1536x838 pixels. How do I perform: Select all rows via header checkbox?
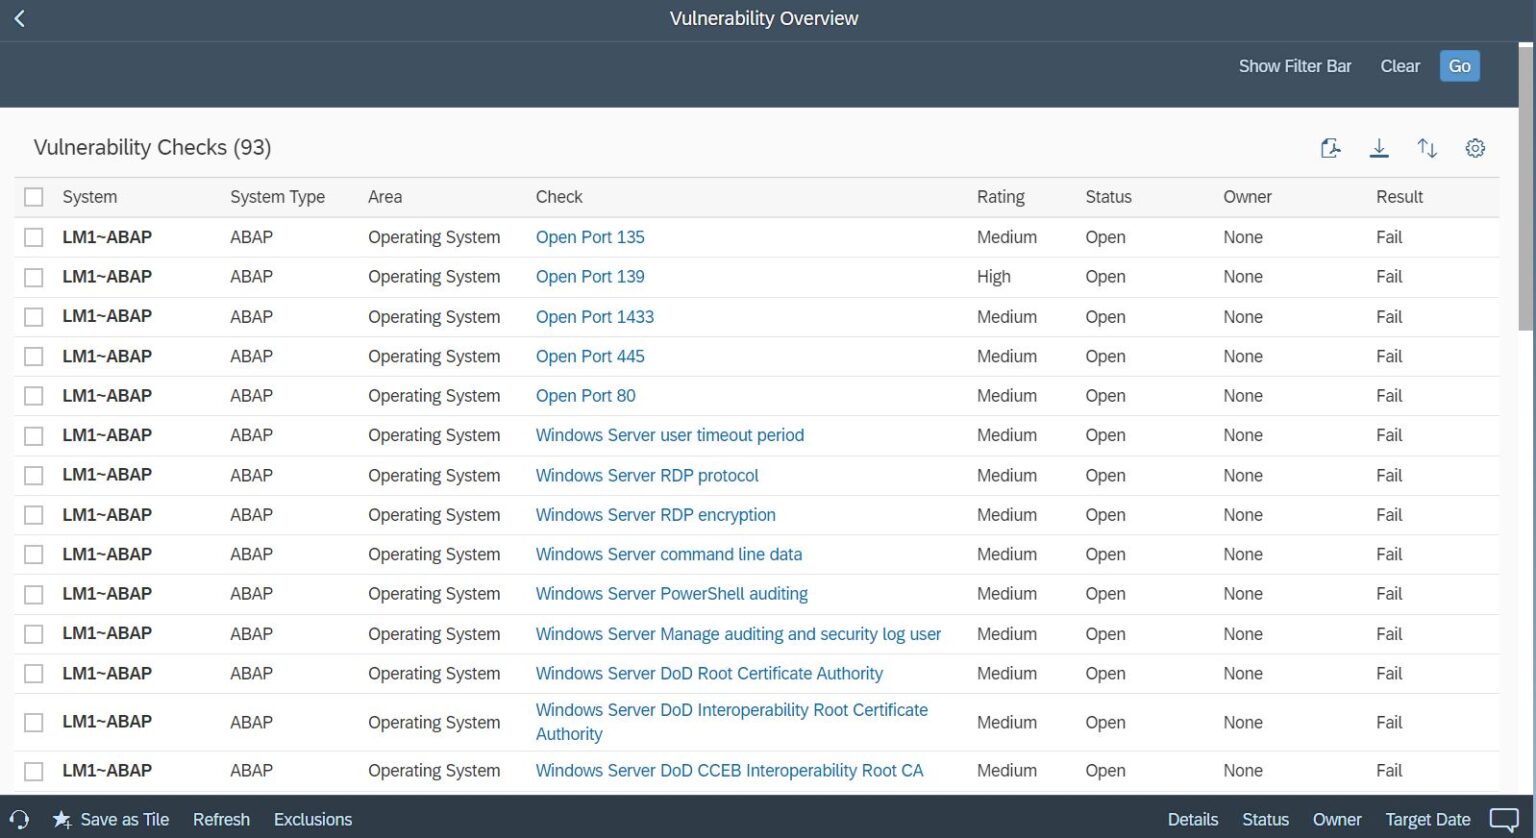tap(33, 196)
